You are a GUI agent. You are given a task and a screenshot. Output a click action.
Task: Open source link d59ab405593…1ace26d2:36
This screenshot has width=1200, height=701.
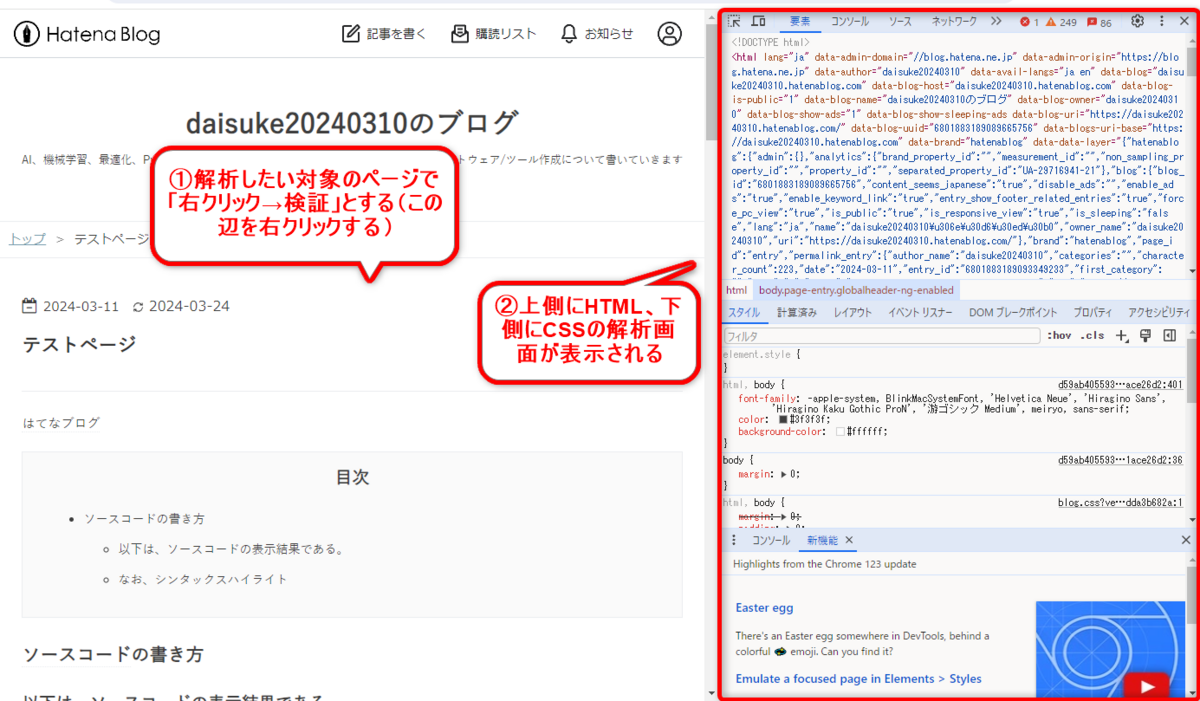tap(1120, 461)
